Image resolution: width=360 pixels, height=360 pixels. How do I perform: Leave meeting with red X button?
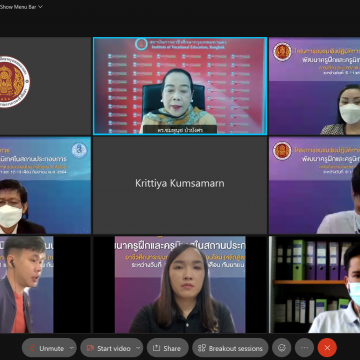pyautogui.click(x=327, y=348)
